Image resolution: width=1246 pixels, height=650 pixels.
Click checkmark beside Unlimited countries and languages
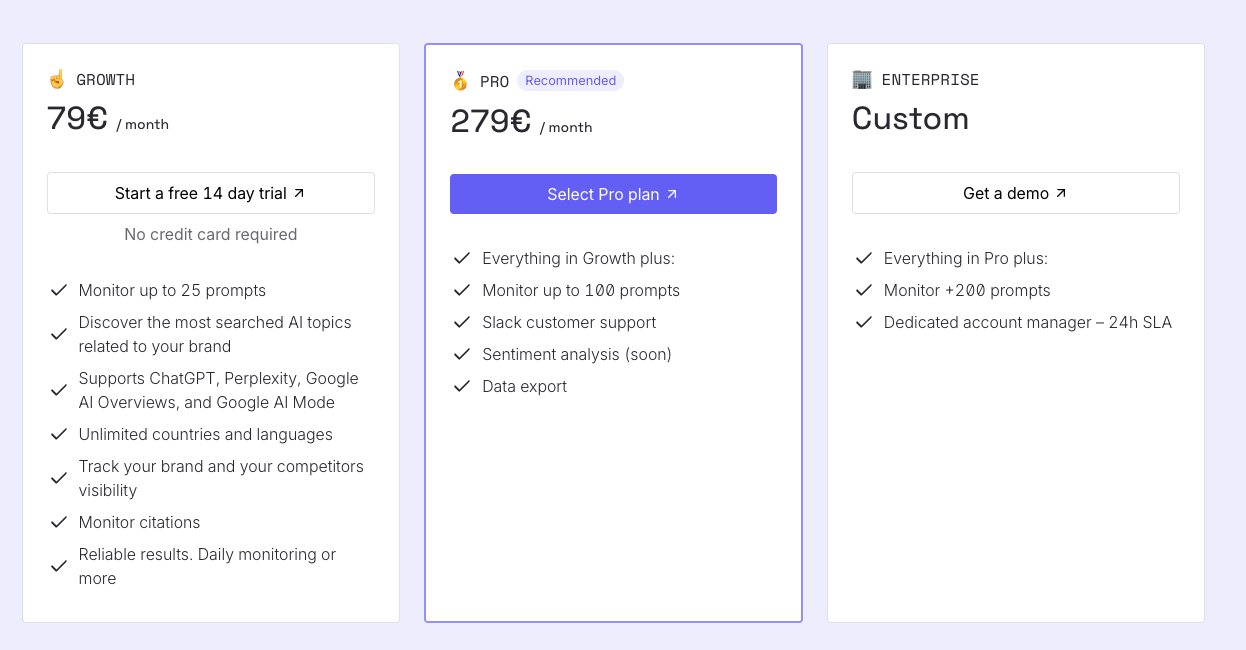(59, 434)
